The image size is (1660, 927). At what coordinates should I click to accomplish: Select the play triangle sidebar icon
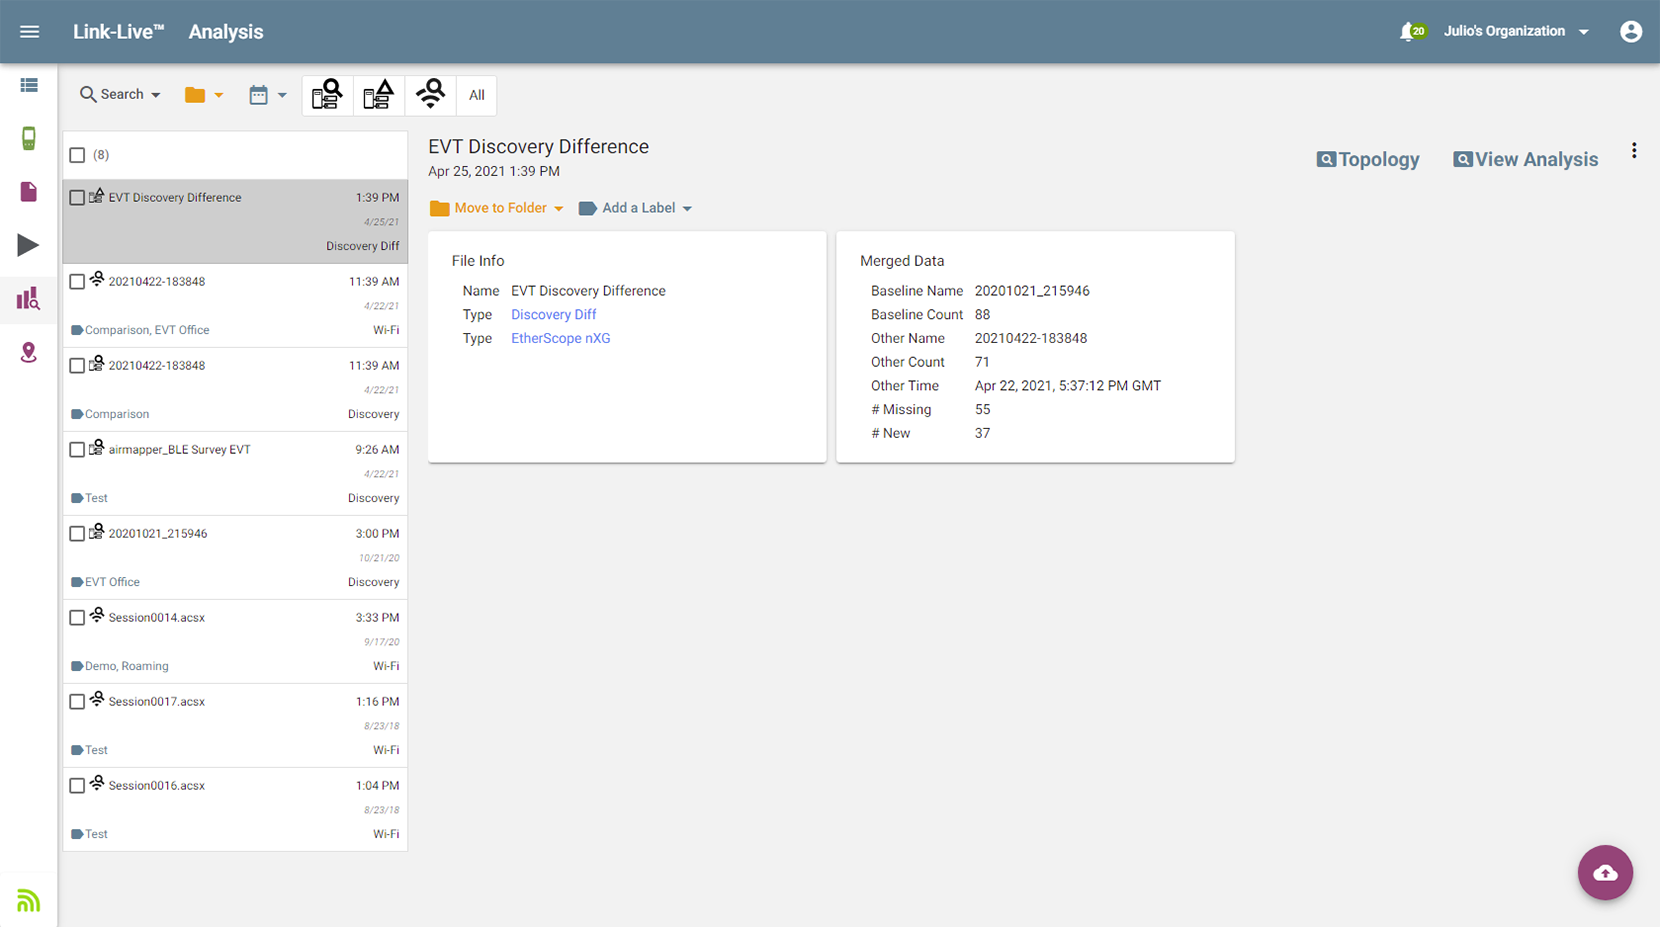click(29, 245)
